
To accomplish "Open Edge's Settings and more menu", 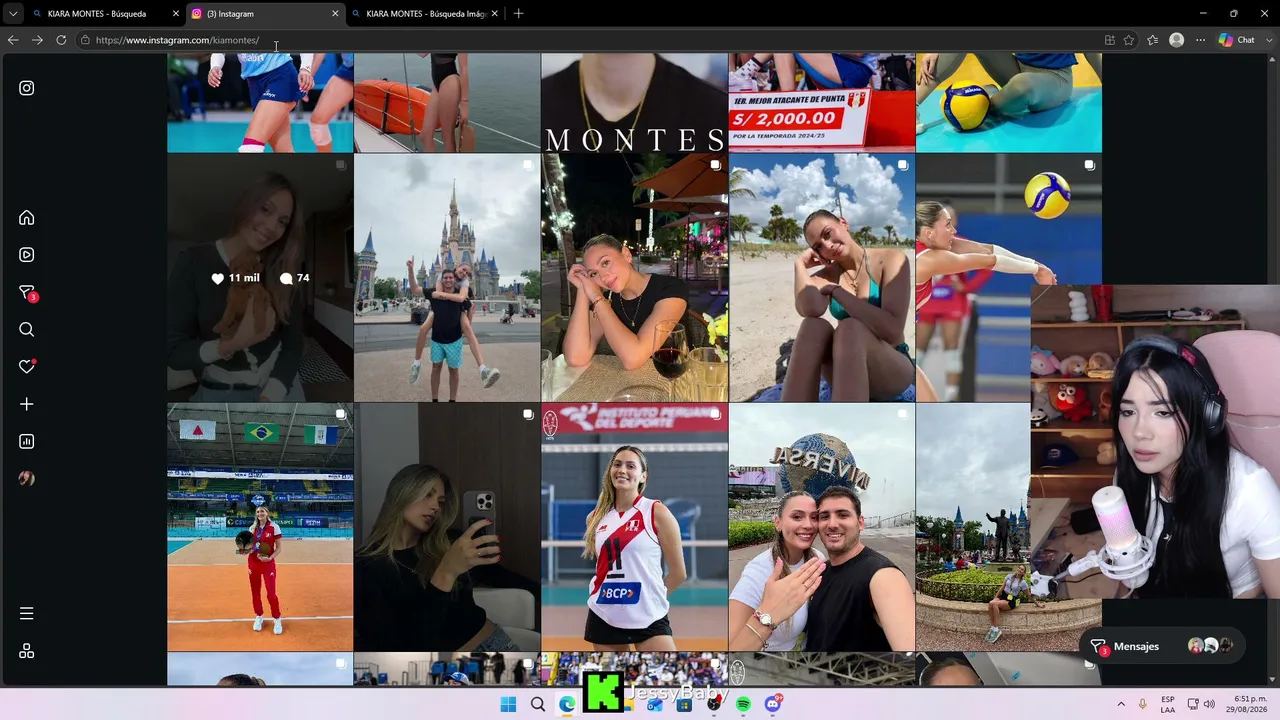I will click(x=1200, y=40).
